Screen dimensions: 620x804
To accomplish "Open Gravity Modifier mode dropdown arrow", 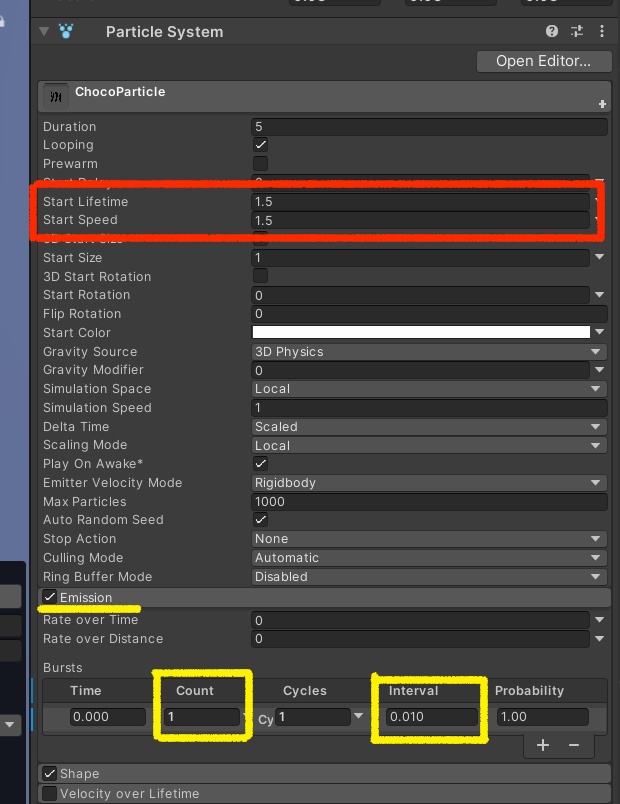I will 599,370.
